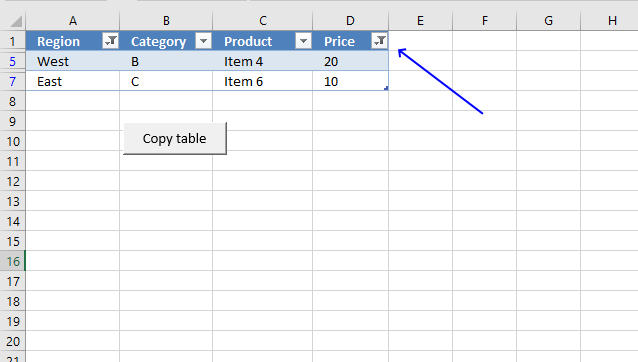Select column G header
Viewport: 638px width, 362px height.
(548, 20)
